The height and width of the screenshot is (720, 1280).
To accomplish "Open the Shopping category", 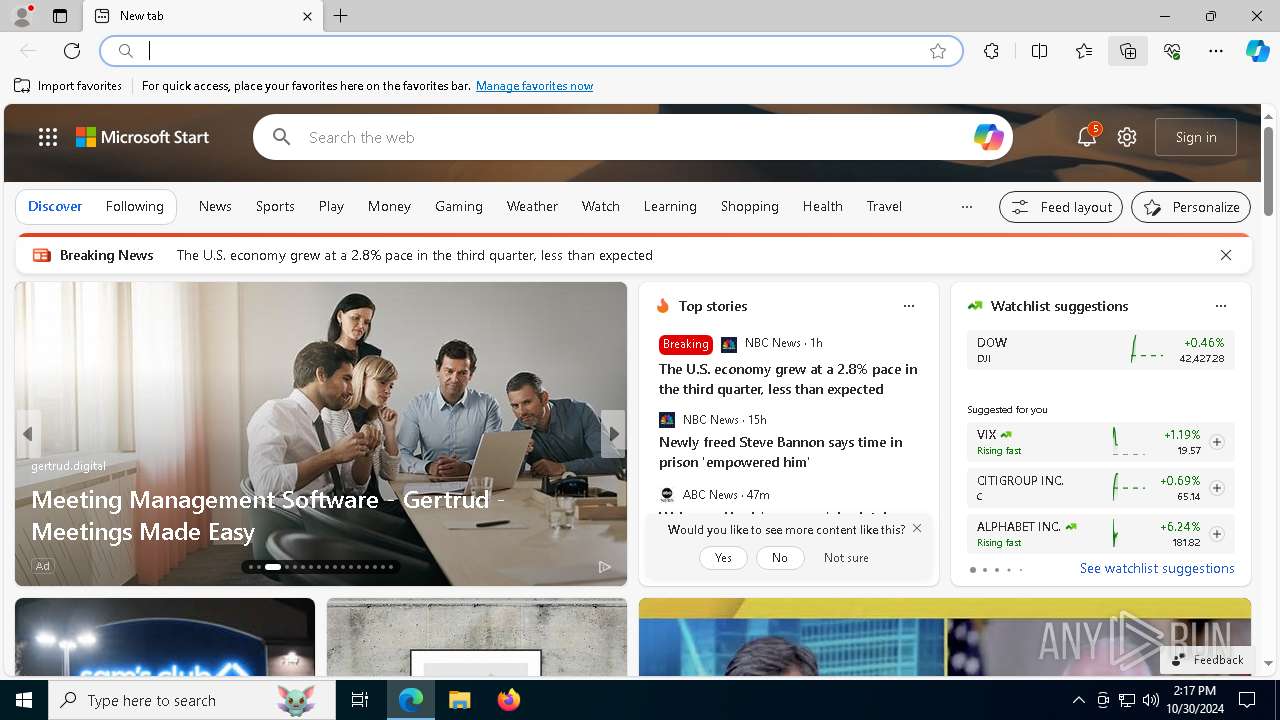I will (x=750, y=206).
